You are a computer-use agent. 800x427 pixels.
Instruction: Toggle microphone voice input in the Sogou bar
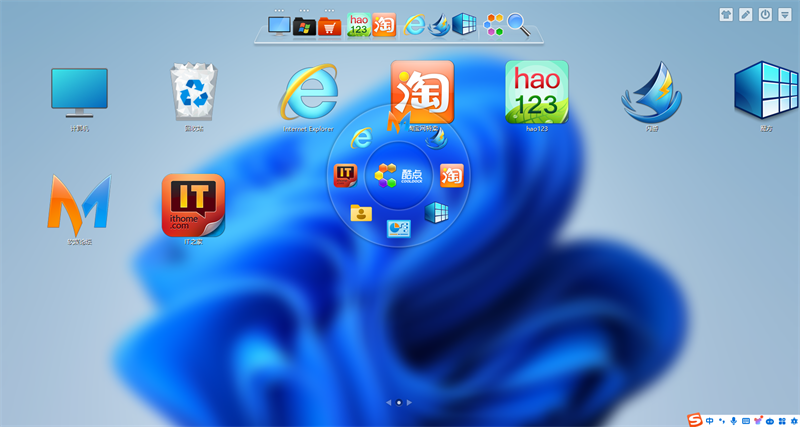point(734,420)
